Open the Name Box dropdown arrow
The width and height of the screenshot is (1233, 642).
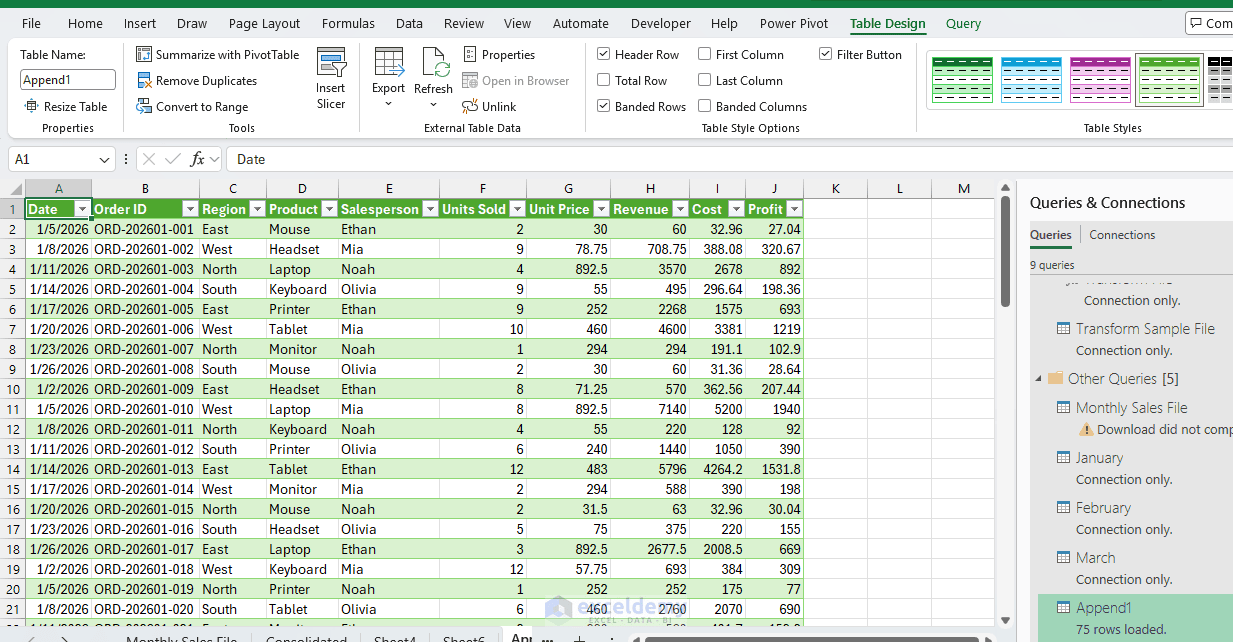point(105,160)
